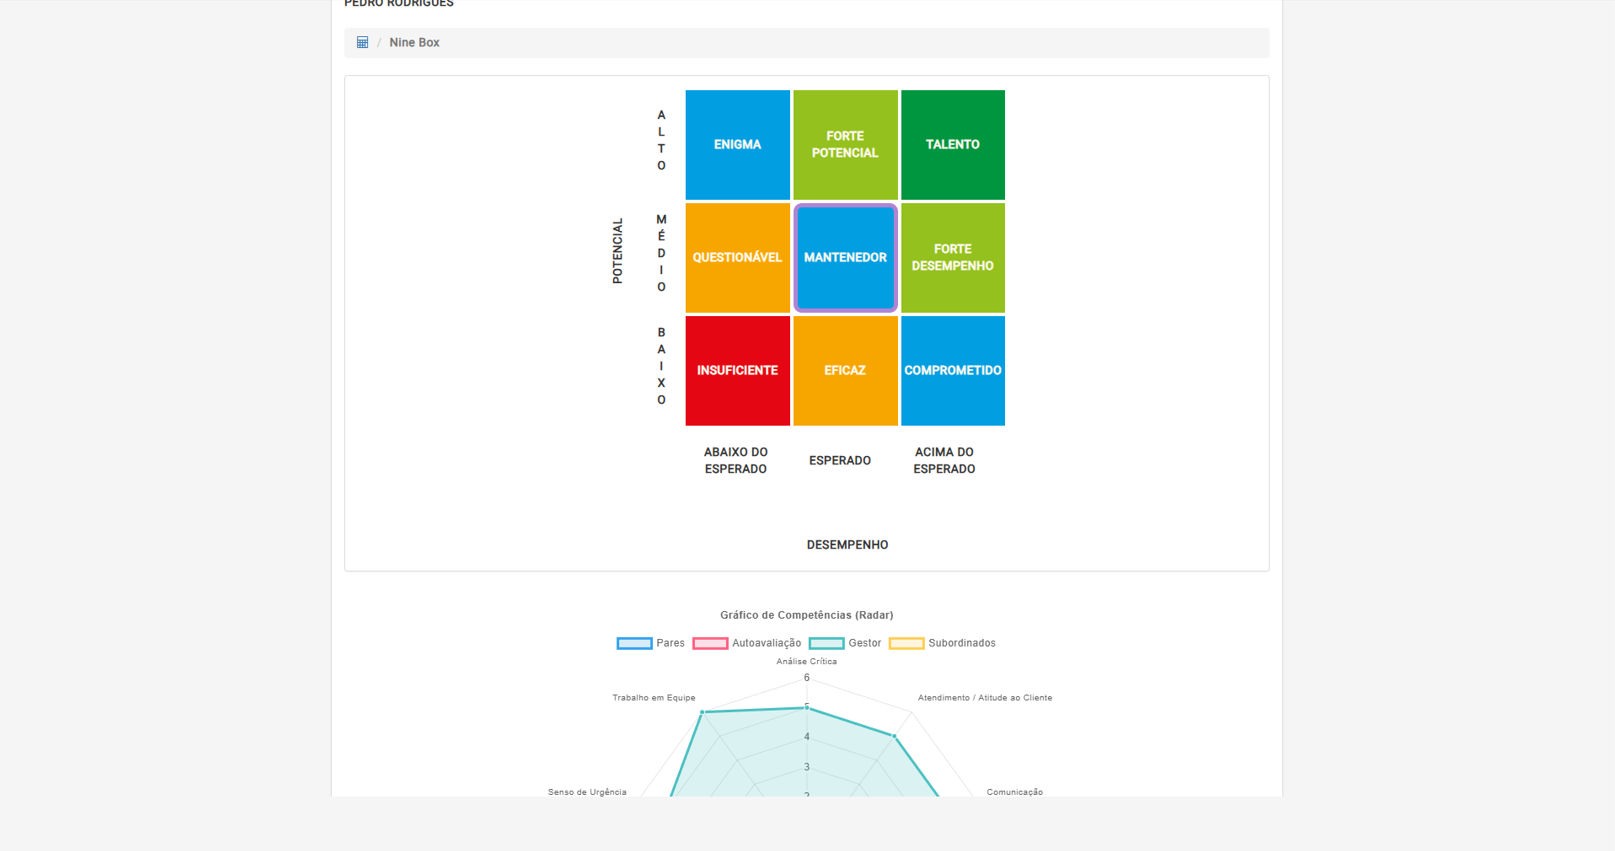The height and width of the screenshot is (851, 1615).
Task: Select the FORTE POTENCIAL box
Action: [845, 145]
